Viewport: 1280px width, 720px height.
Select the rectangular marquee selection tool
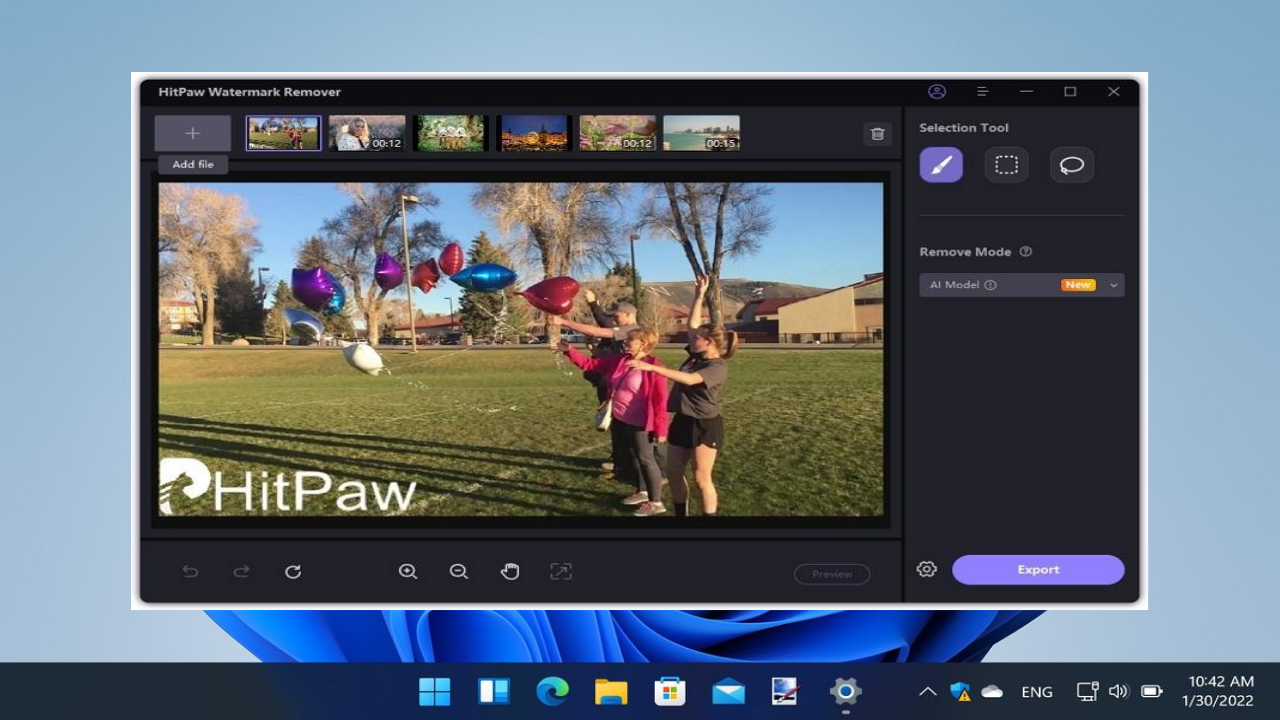(1006, 165)
